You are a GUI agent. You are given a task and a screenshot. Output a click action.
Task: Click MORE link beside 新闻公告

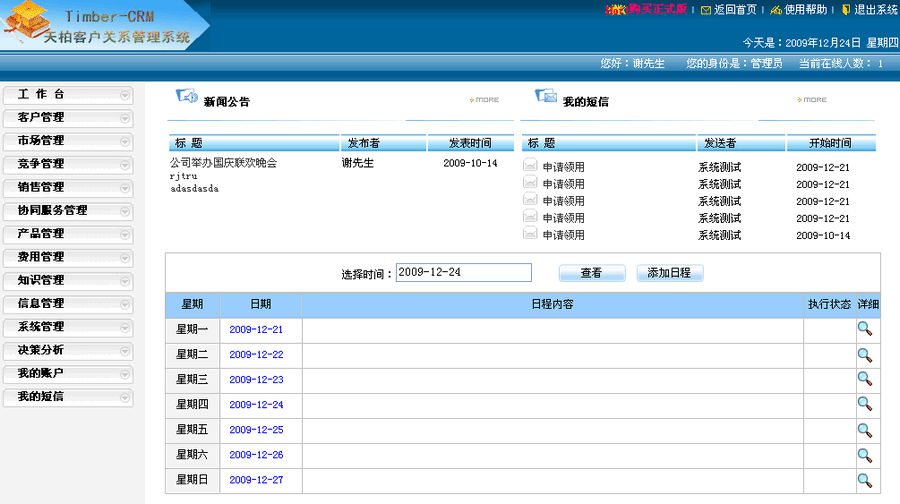pyautogui.click(x=485, y=100)
